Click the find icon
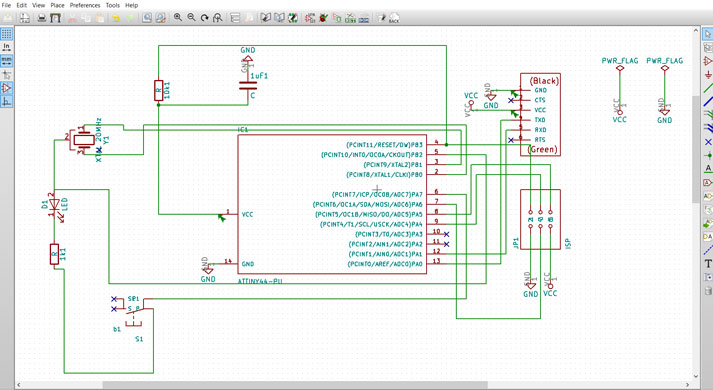Viewport: 713px width, 390px height. [146, 18]
